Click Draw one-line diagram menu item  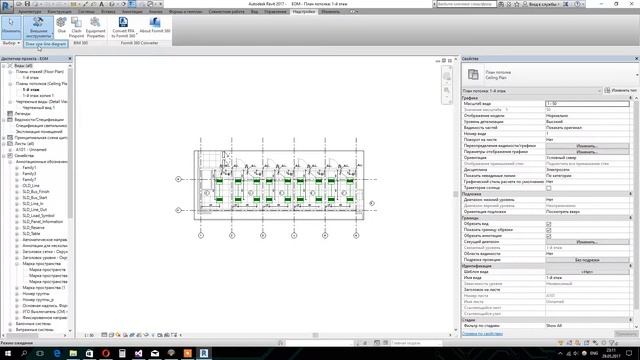pyautogui.click(x=46, y=44)
